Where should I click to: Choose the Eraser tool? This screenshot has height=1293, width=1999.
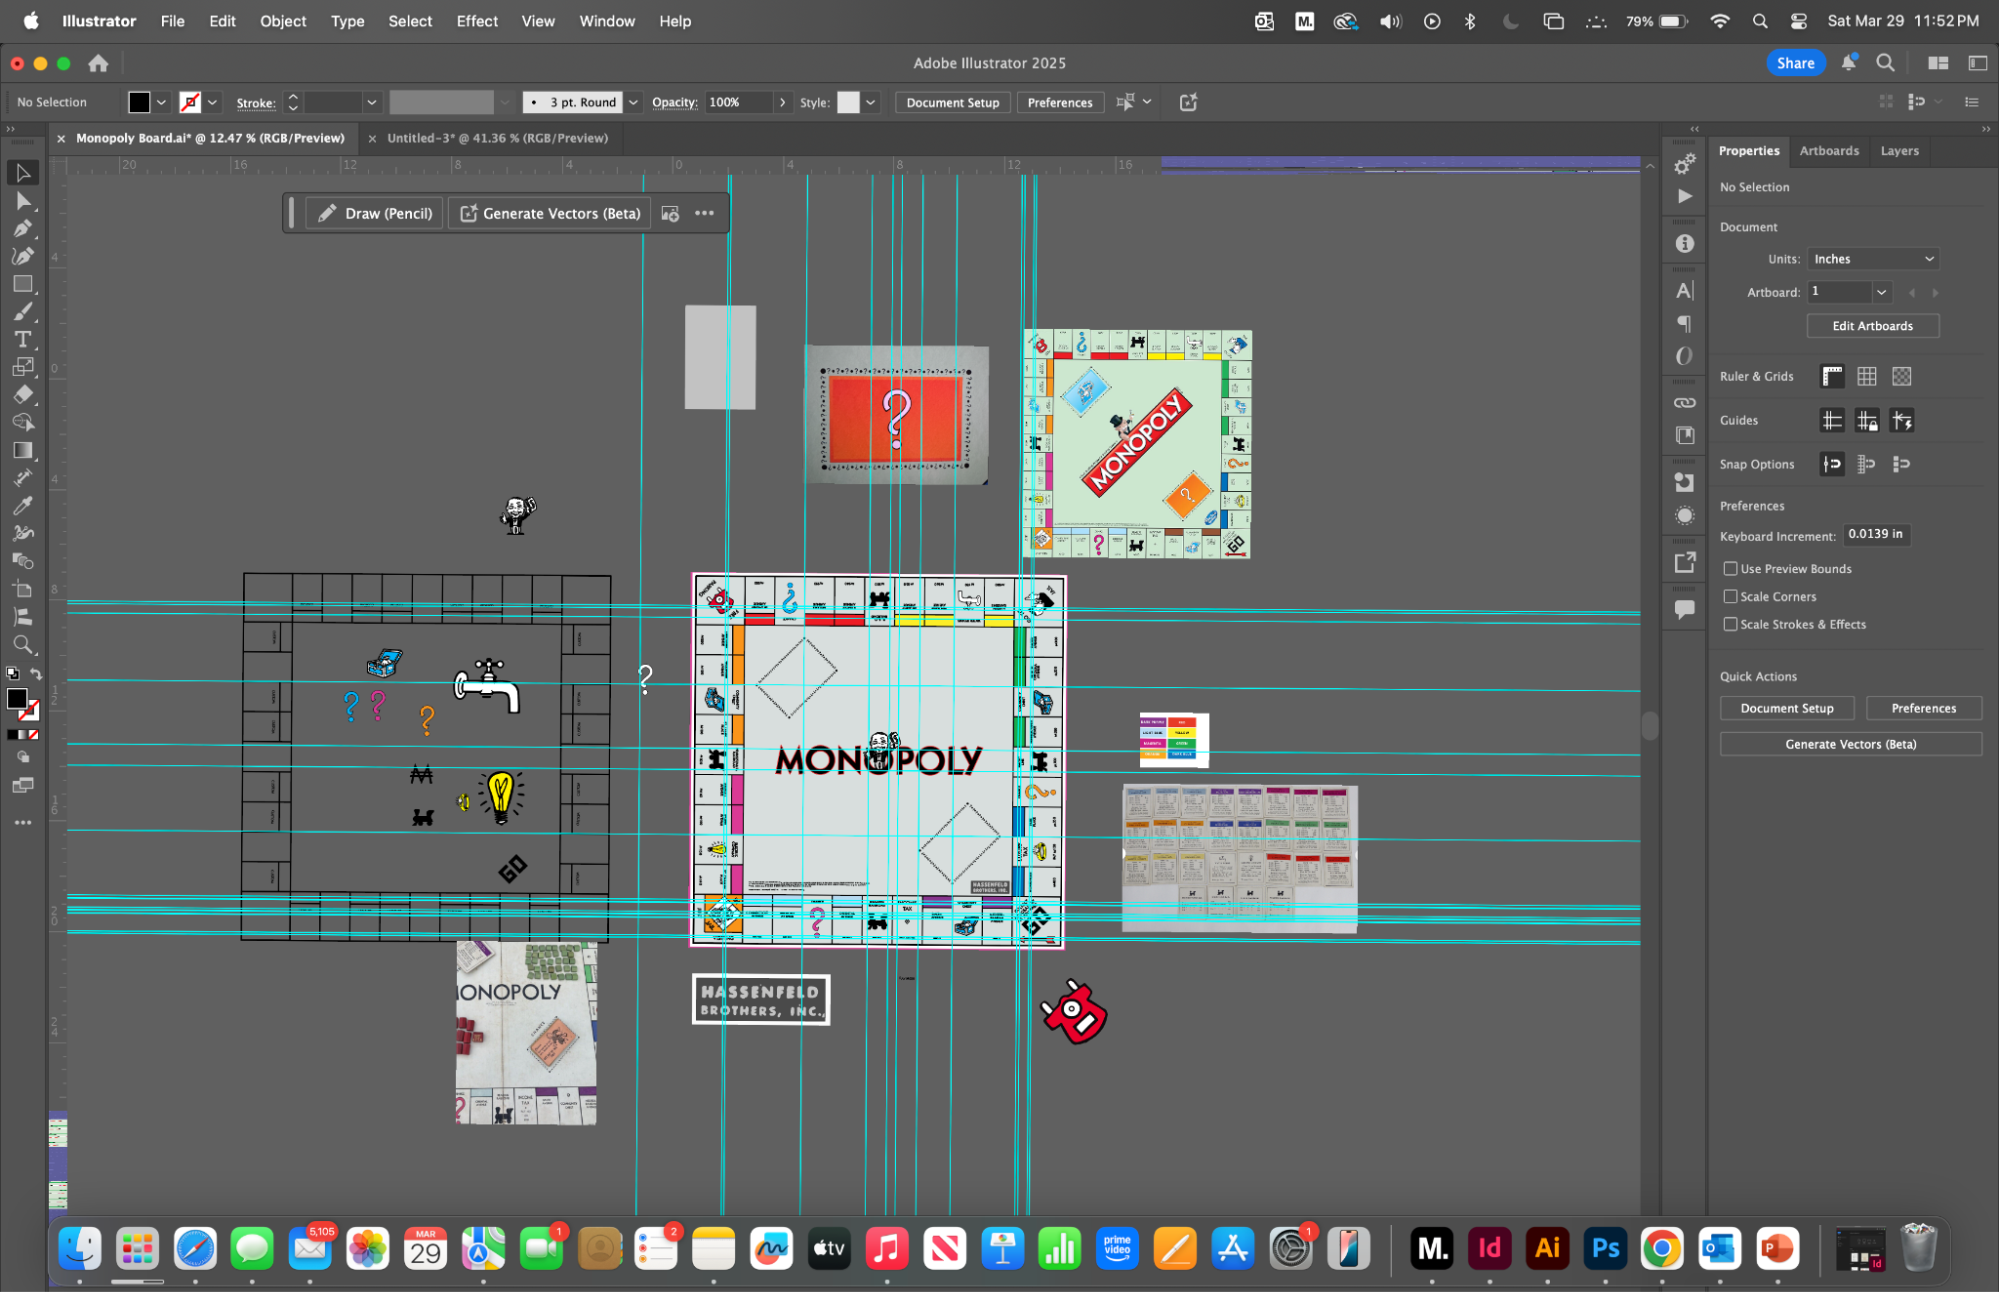[22, 394]
